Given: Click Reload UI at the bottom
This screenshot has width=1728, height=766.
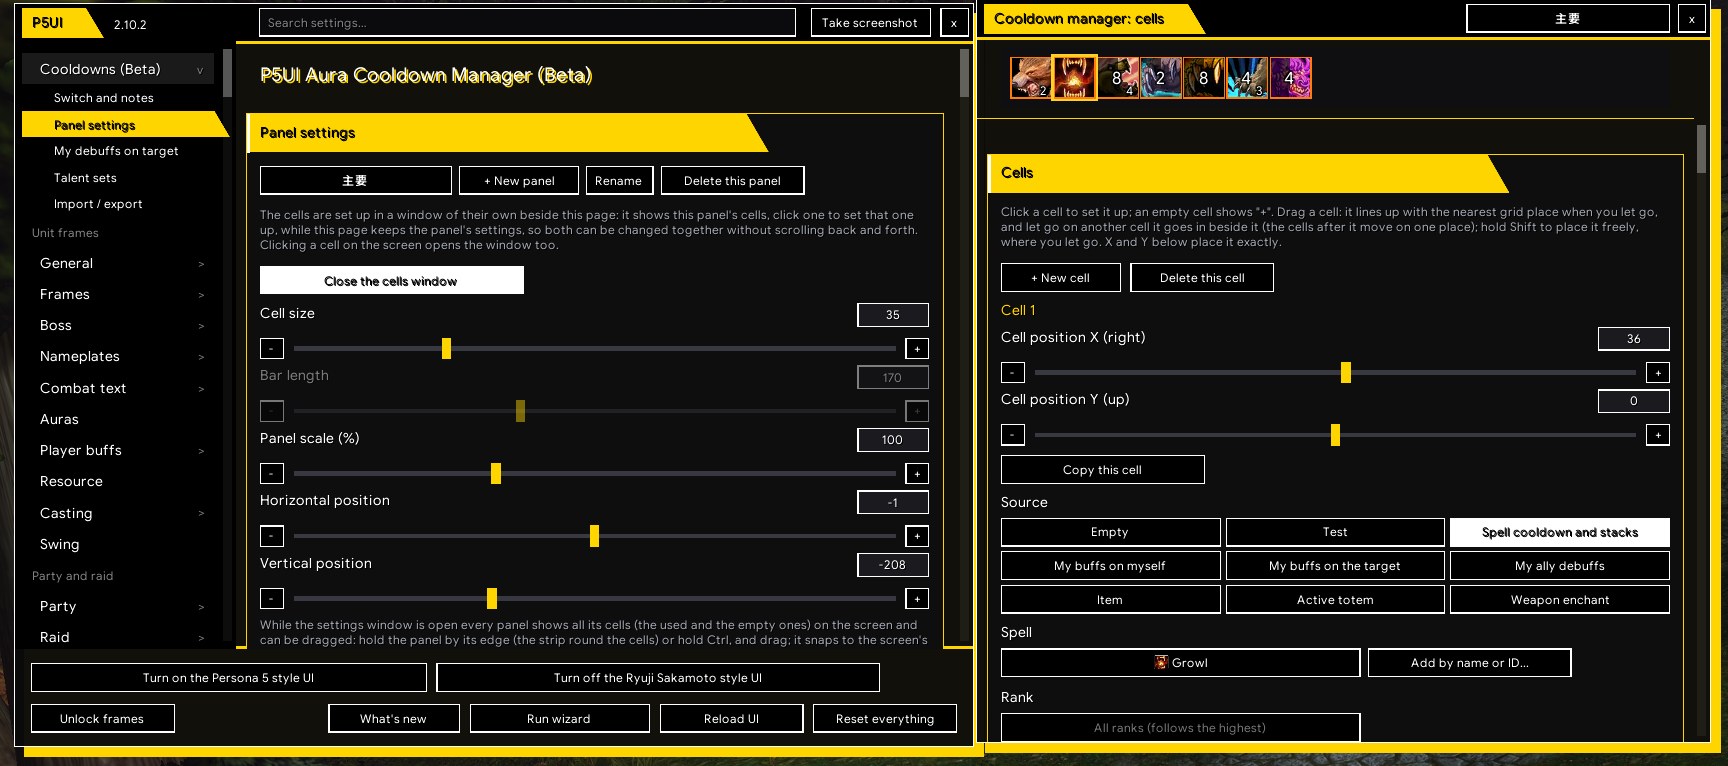Looking at the screenshot, I should (x=732, y=719).
